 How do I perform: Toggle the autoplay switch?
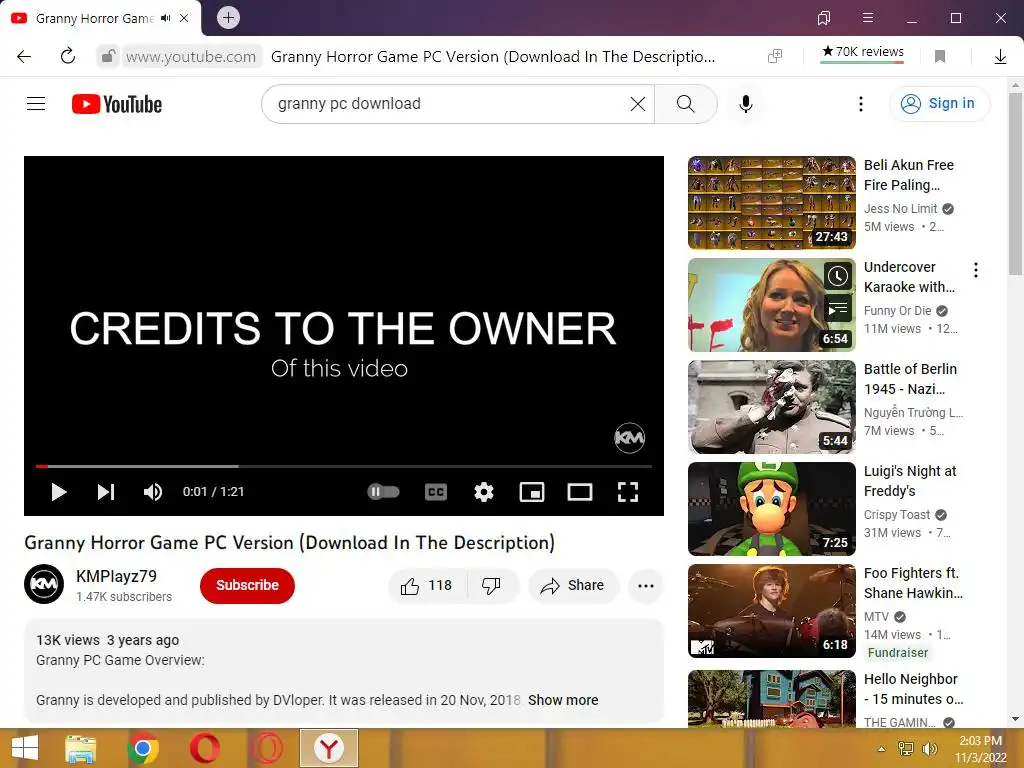pos(383,492)
